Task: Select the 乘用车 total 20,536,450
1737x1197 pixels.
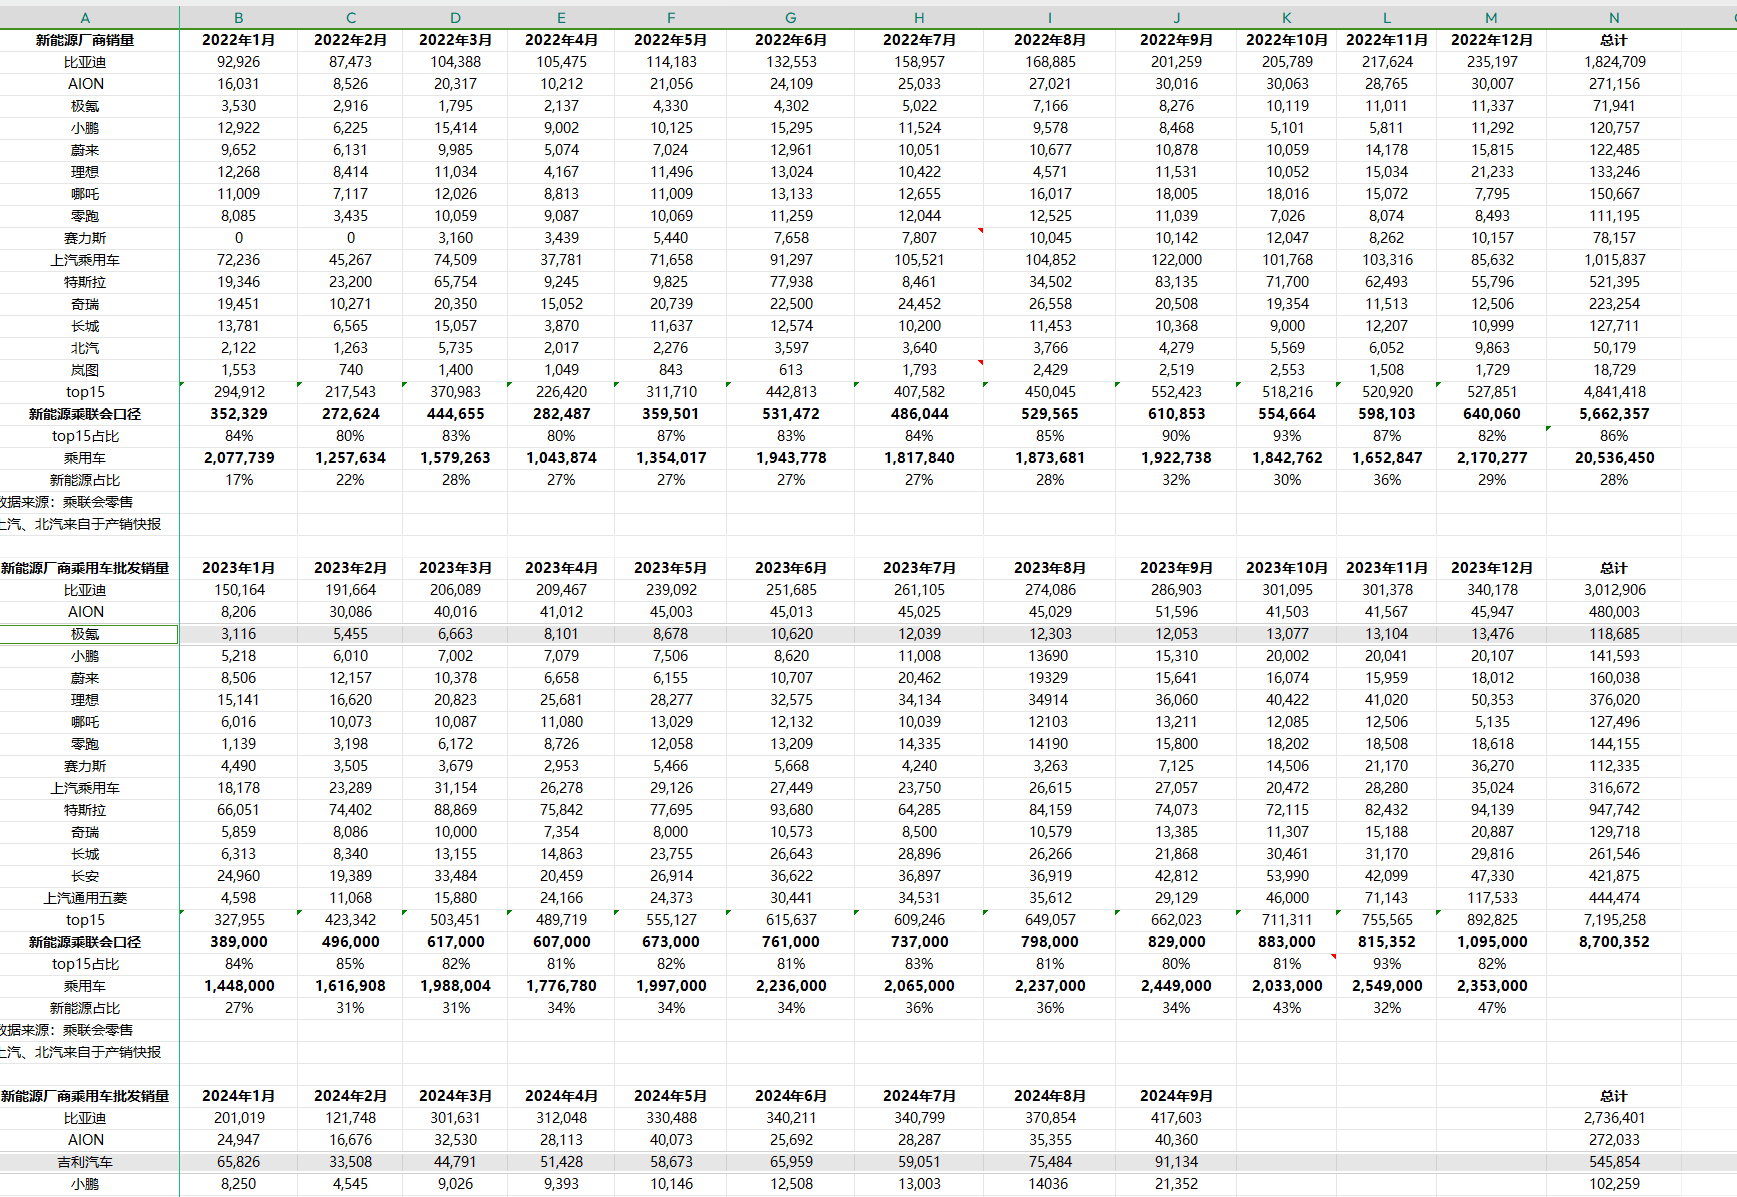Action: click(1614, 458)
